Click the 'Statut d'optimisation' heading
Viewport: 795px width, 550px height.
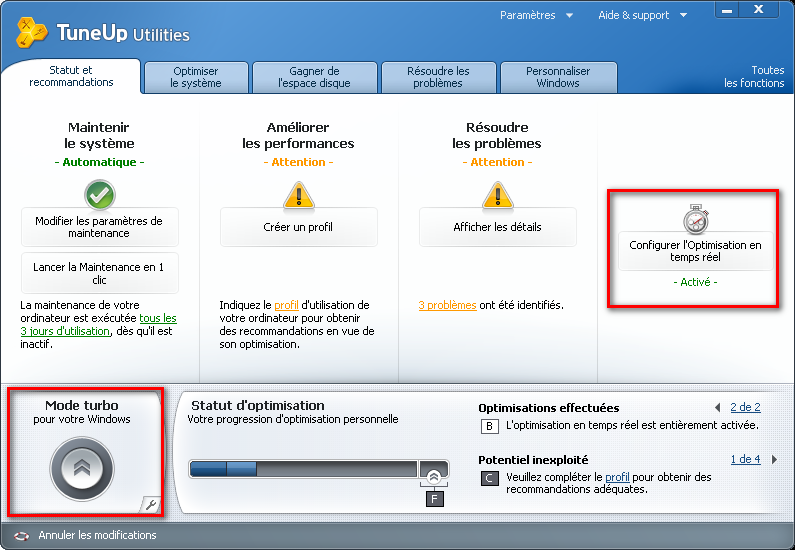pos(258,406)
